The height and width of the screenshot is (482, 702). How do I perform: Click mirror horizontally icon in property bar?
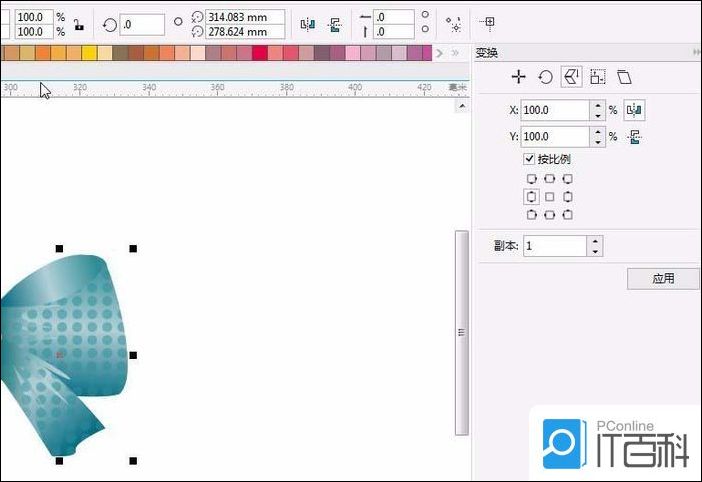[308, 24]
